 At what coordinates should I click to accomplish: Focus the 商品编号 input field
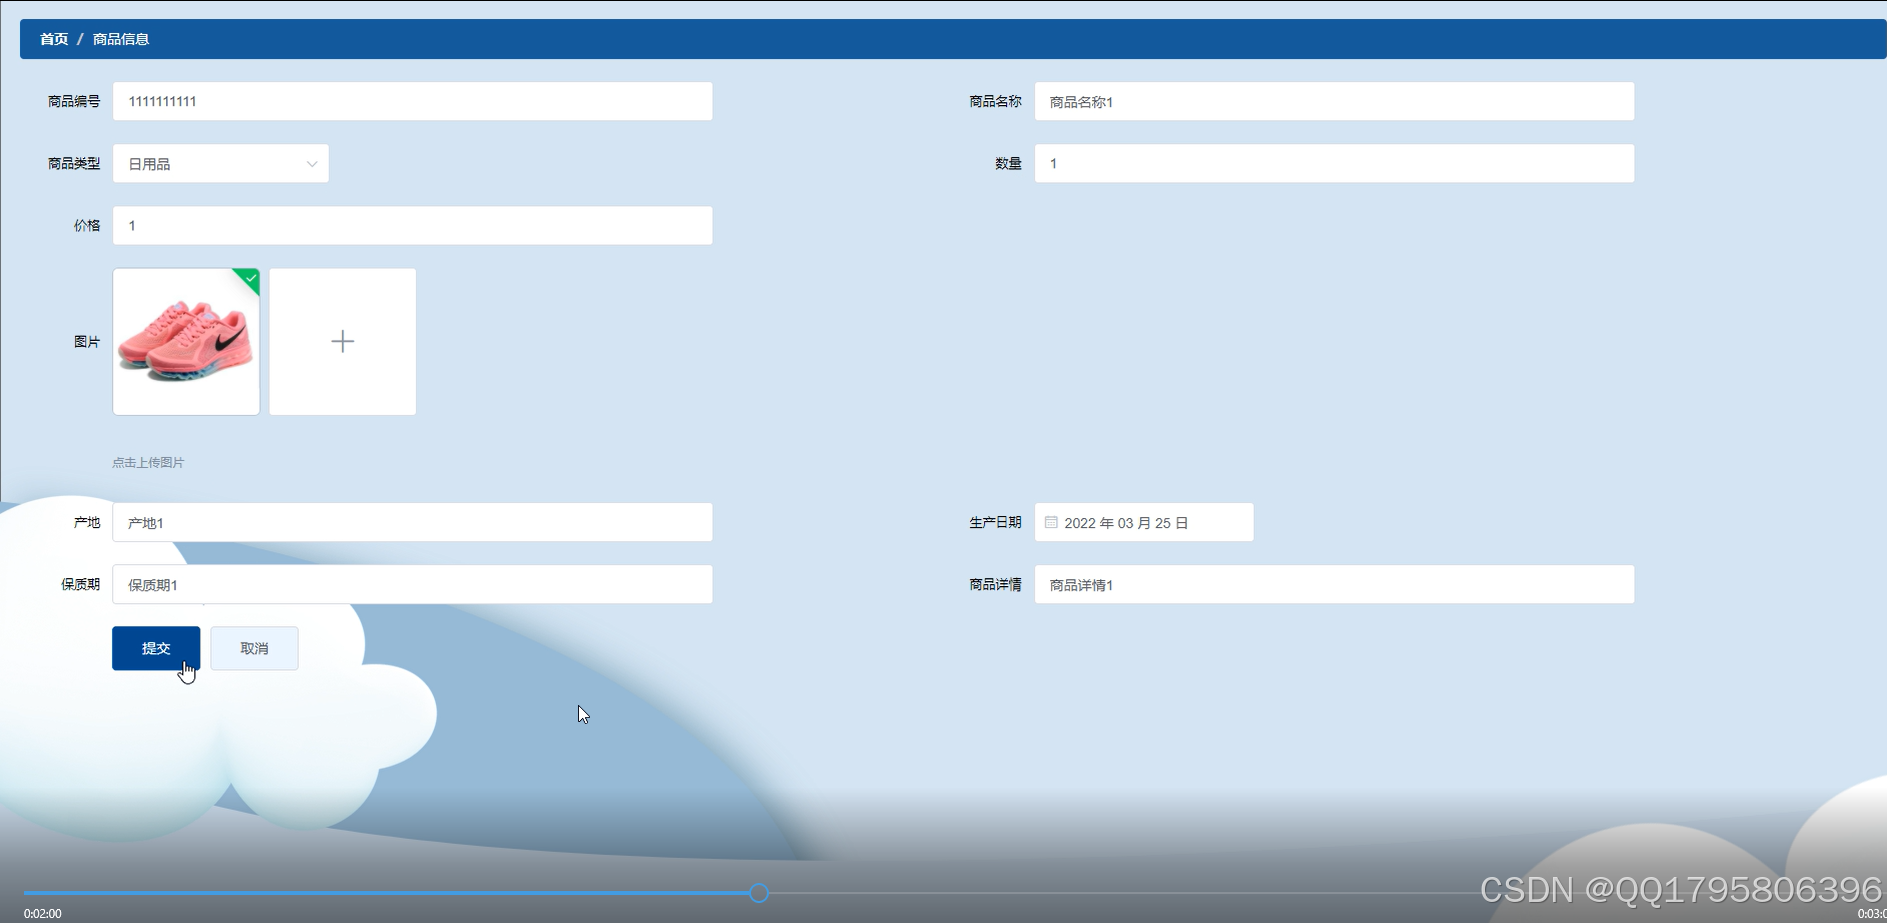coord(412,101)
